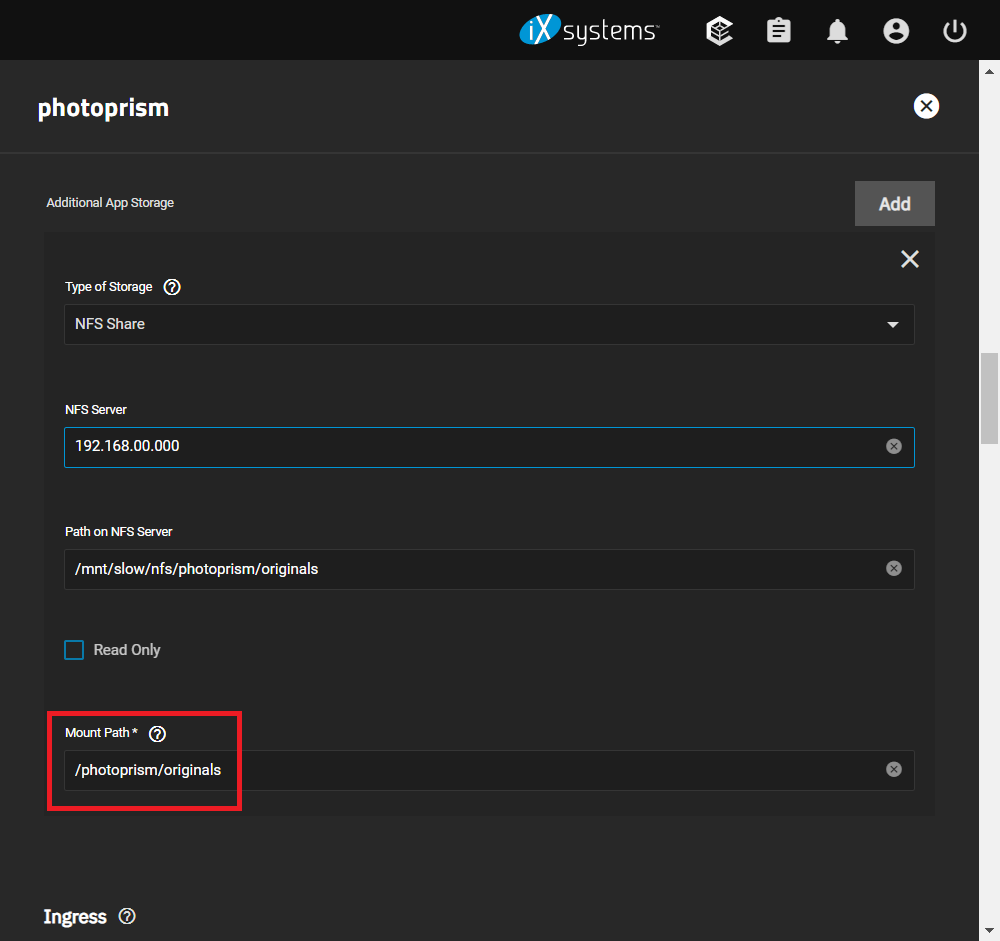Image resolution: width=1000 pixels, height=941 pixels.
Task: Close the photoprism configuration panel
Action: 925,106
